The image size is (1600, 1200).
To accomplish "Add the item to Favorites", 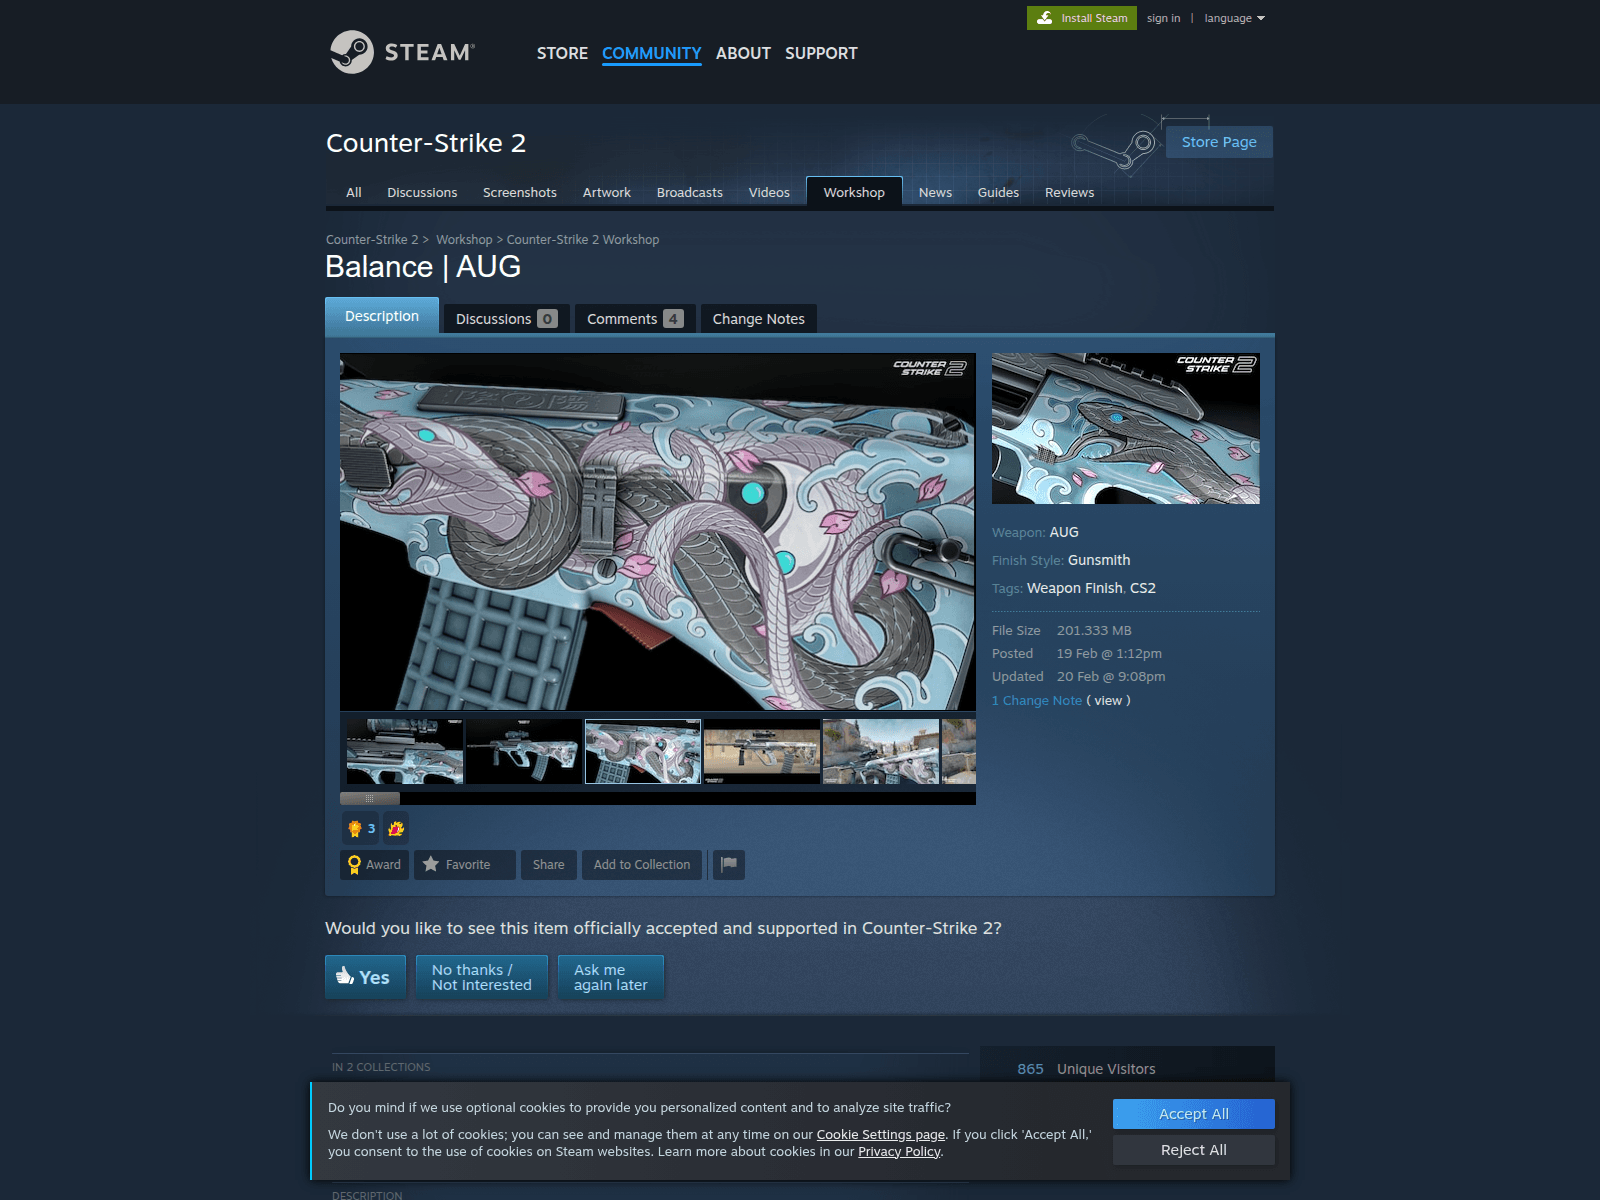I will click(x=465, y=865).
